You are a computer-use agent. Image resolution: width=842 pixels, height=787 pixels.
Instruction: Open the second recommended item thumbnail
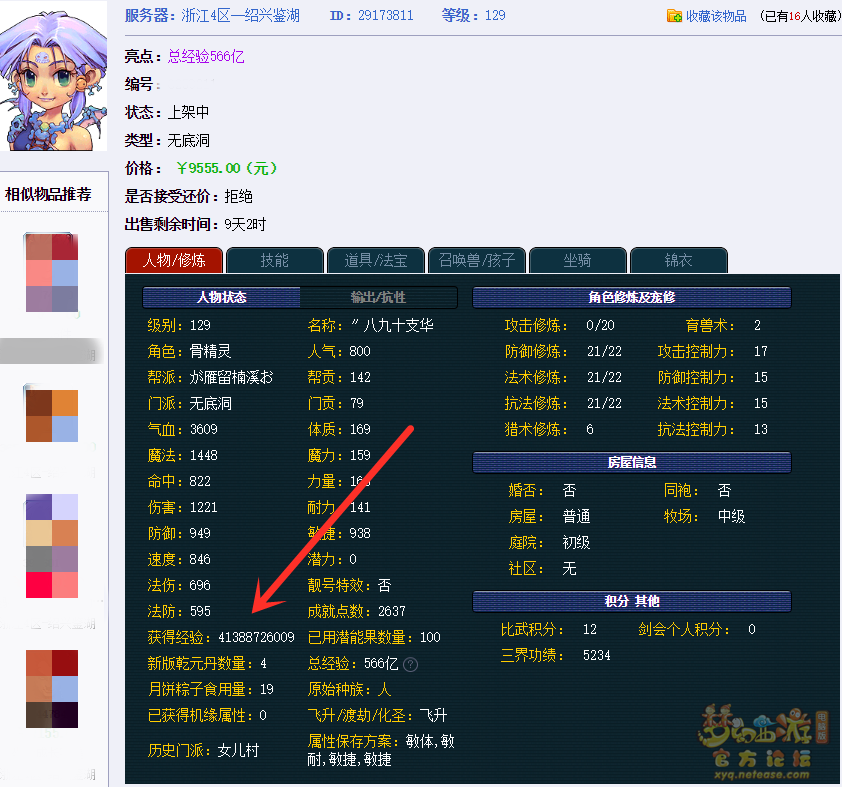[x=52, y=415]
